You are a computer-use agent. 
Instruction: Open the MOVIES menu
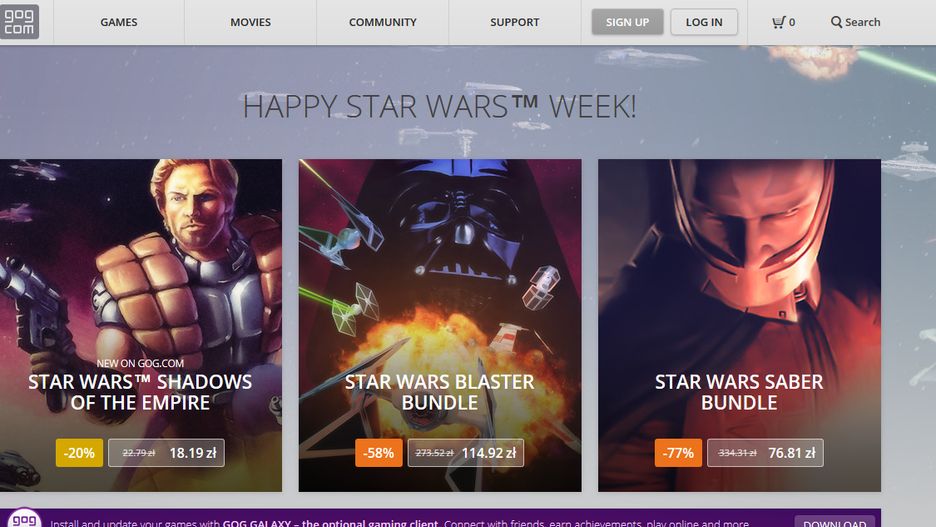251,22
